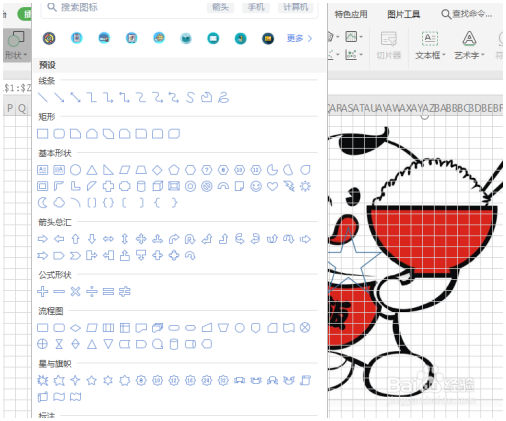
Task: Select the rounded rectangle shape
Action: tap(59, 134)
